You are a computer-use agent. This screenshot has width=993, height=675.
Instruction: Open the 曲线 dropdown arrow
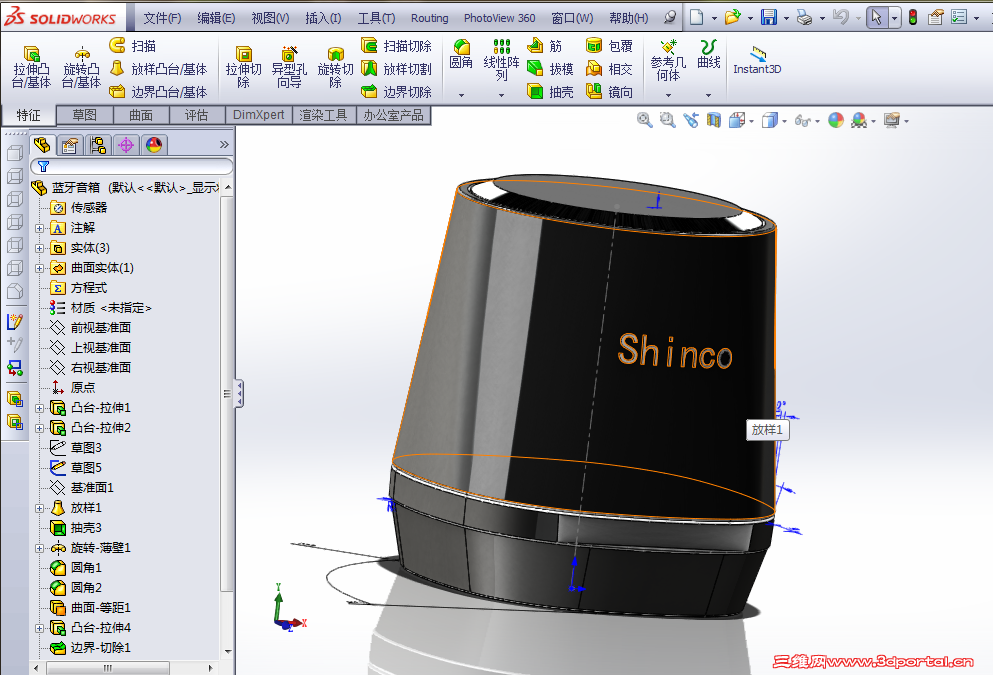[x=708, y=95]
